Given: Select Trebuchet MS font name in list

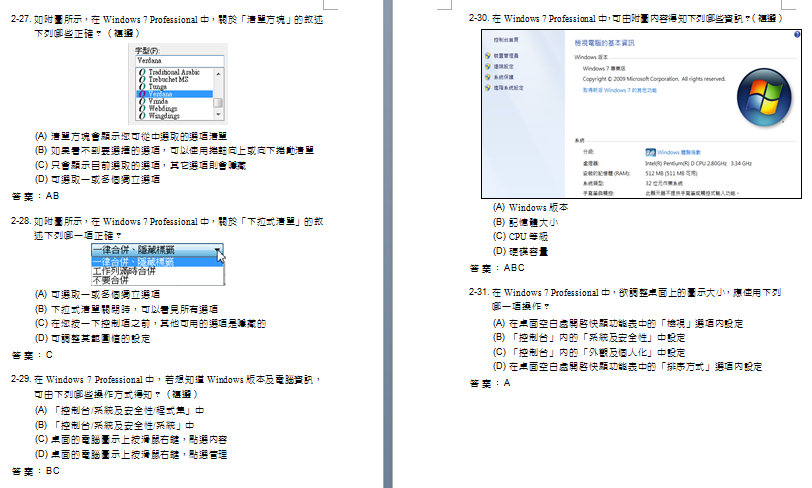Looking at the screenshot, I should click(168, 80).
